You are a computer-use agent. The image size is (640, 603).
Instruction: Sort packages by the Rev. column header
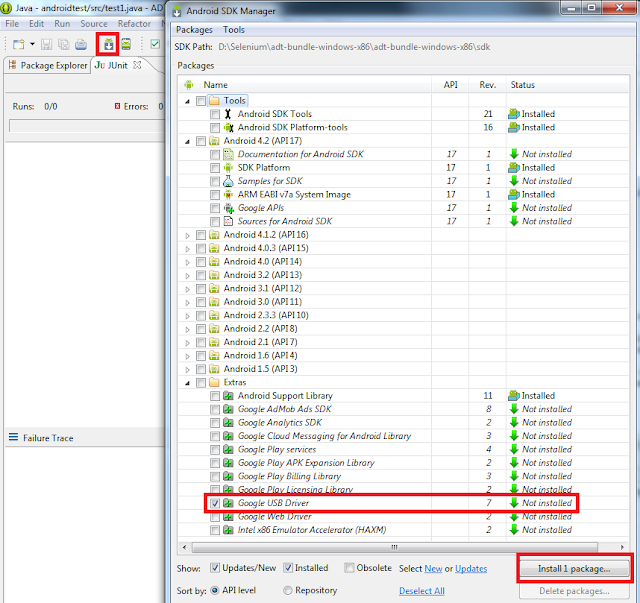point(487,85)
